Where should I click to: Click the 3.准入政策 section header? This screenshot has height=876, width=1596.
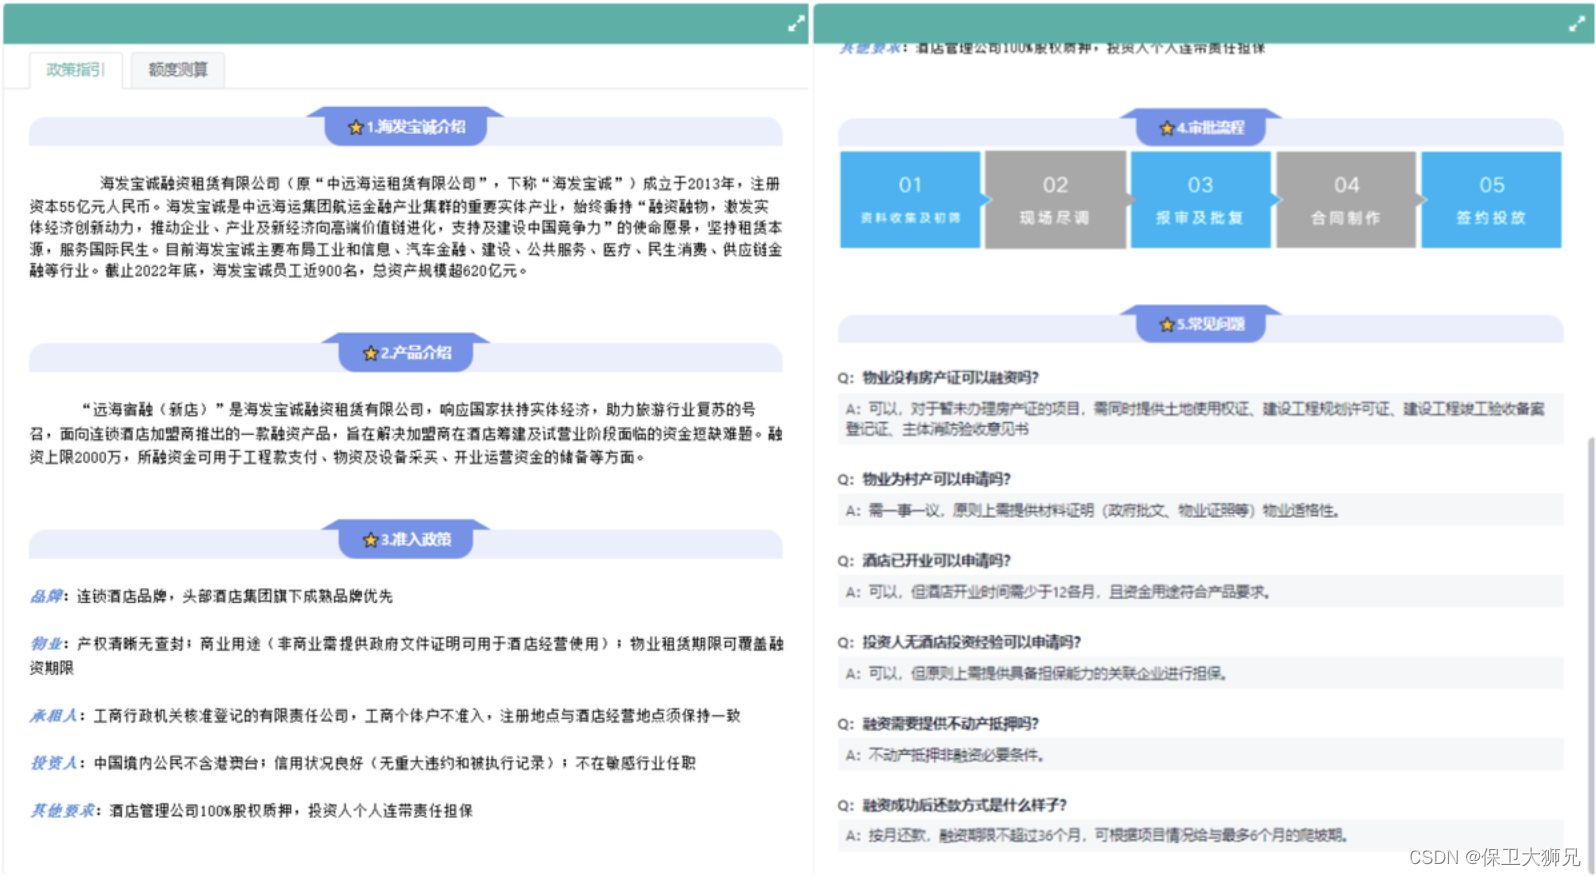click(406, 540)
